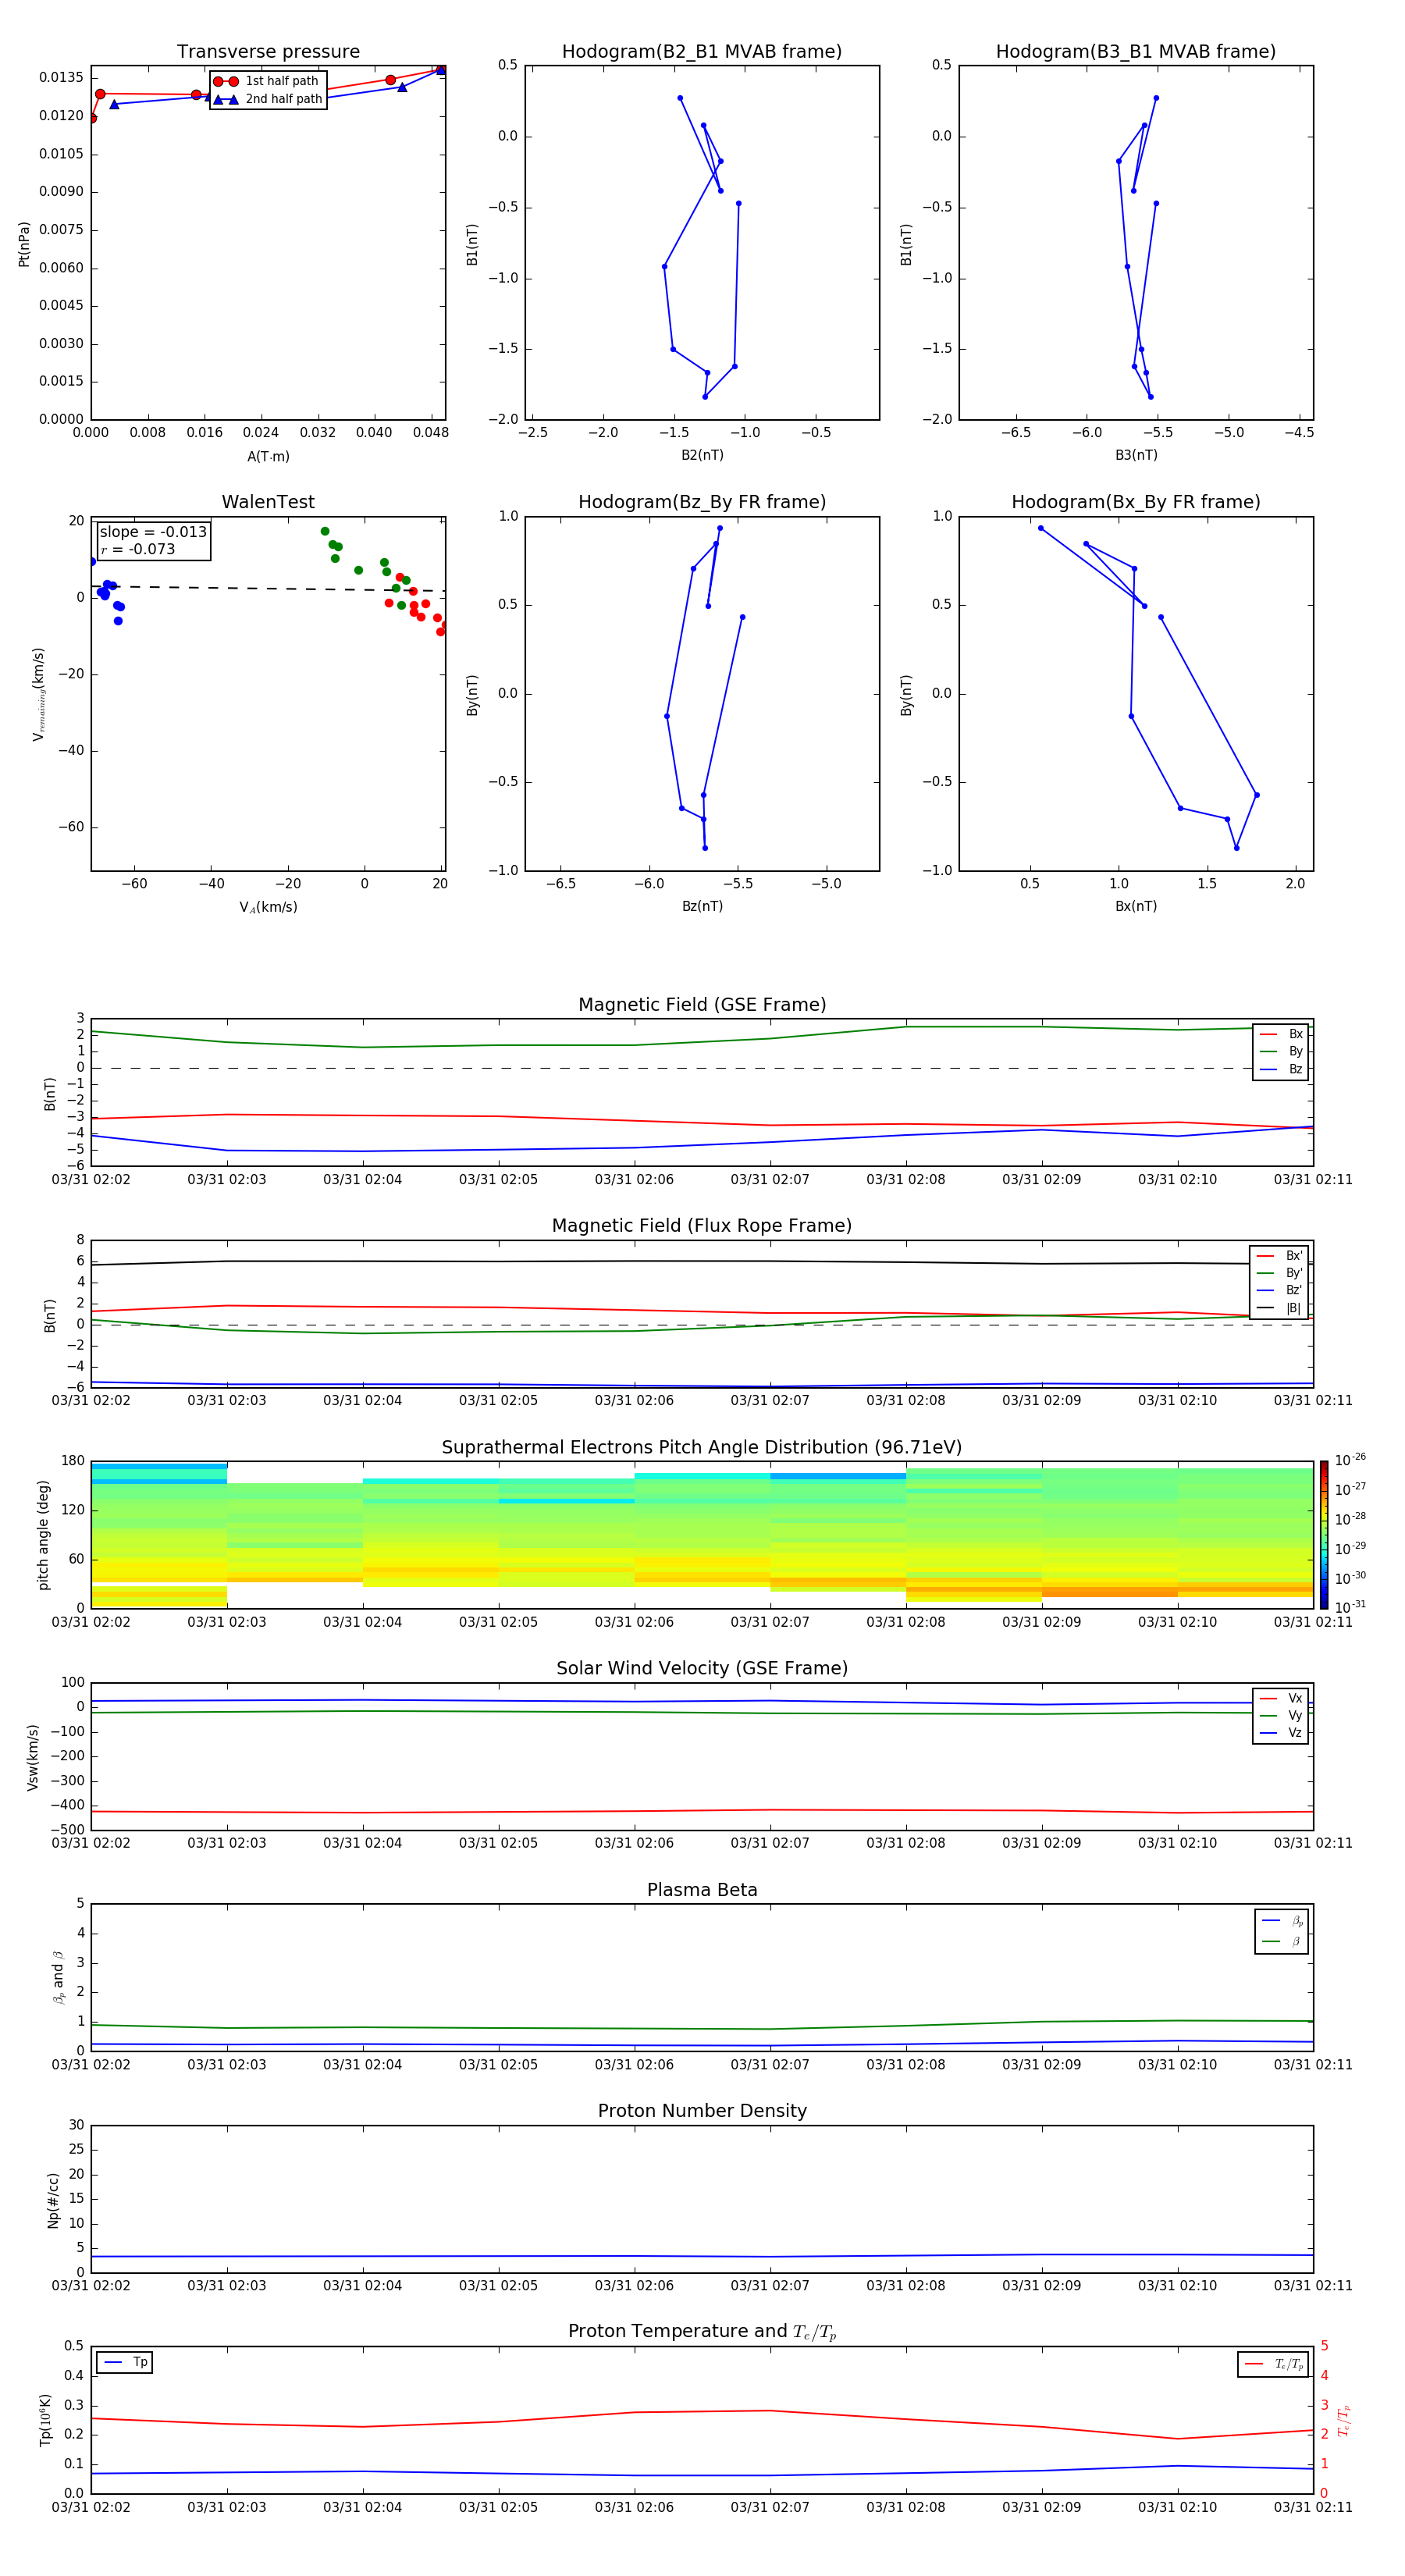Click the pitch angle intensity colorbar
The image size is (1405, 2576).
tap(1324, 1535)
